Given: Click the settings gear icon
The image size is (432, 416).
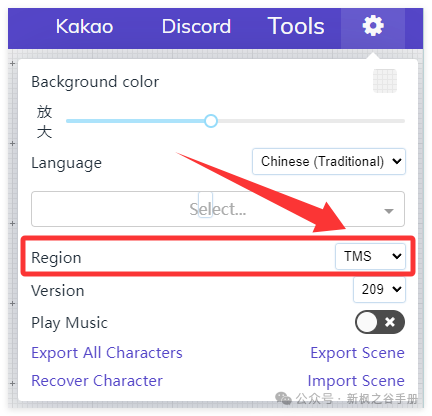Looking at the screenshot, I should point(373,26).
